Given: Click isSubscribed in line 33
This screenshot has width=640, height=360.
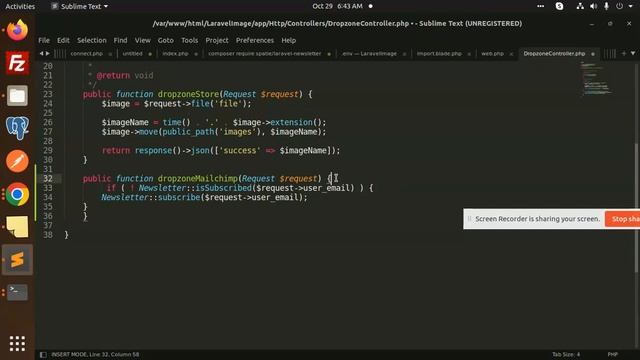Looking at the screenshot, I should (x=224, y=188).
